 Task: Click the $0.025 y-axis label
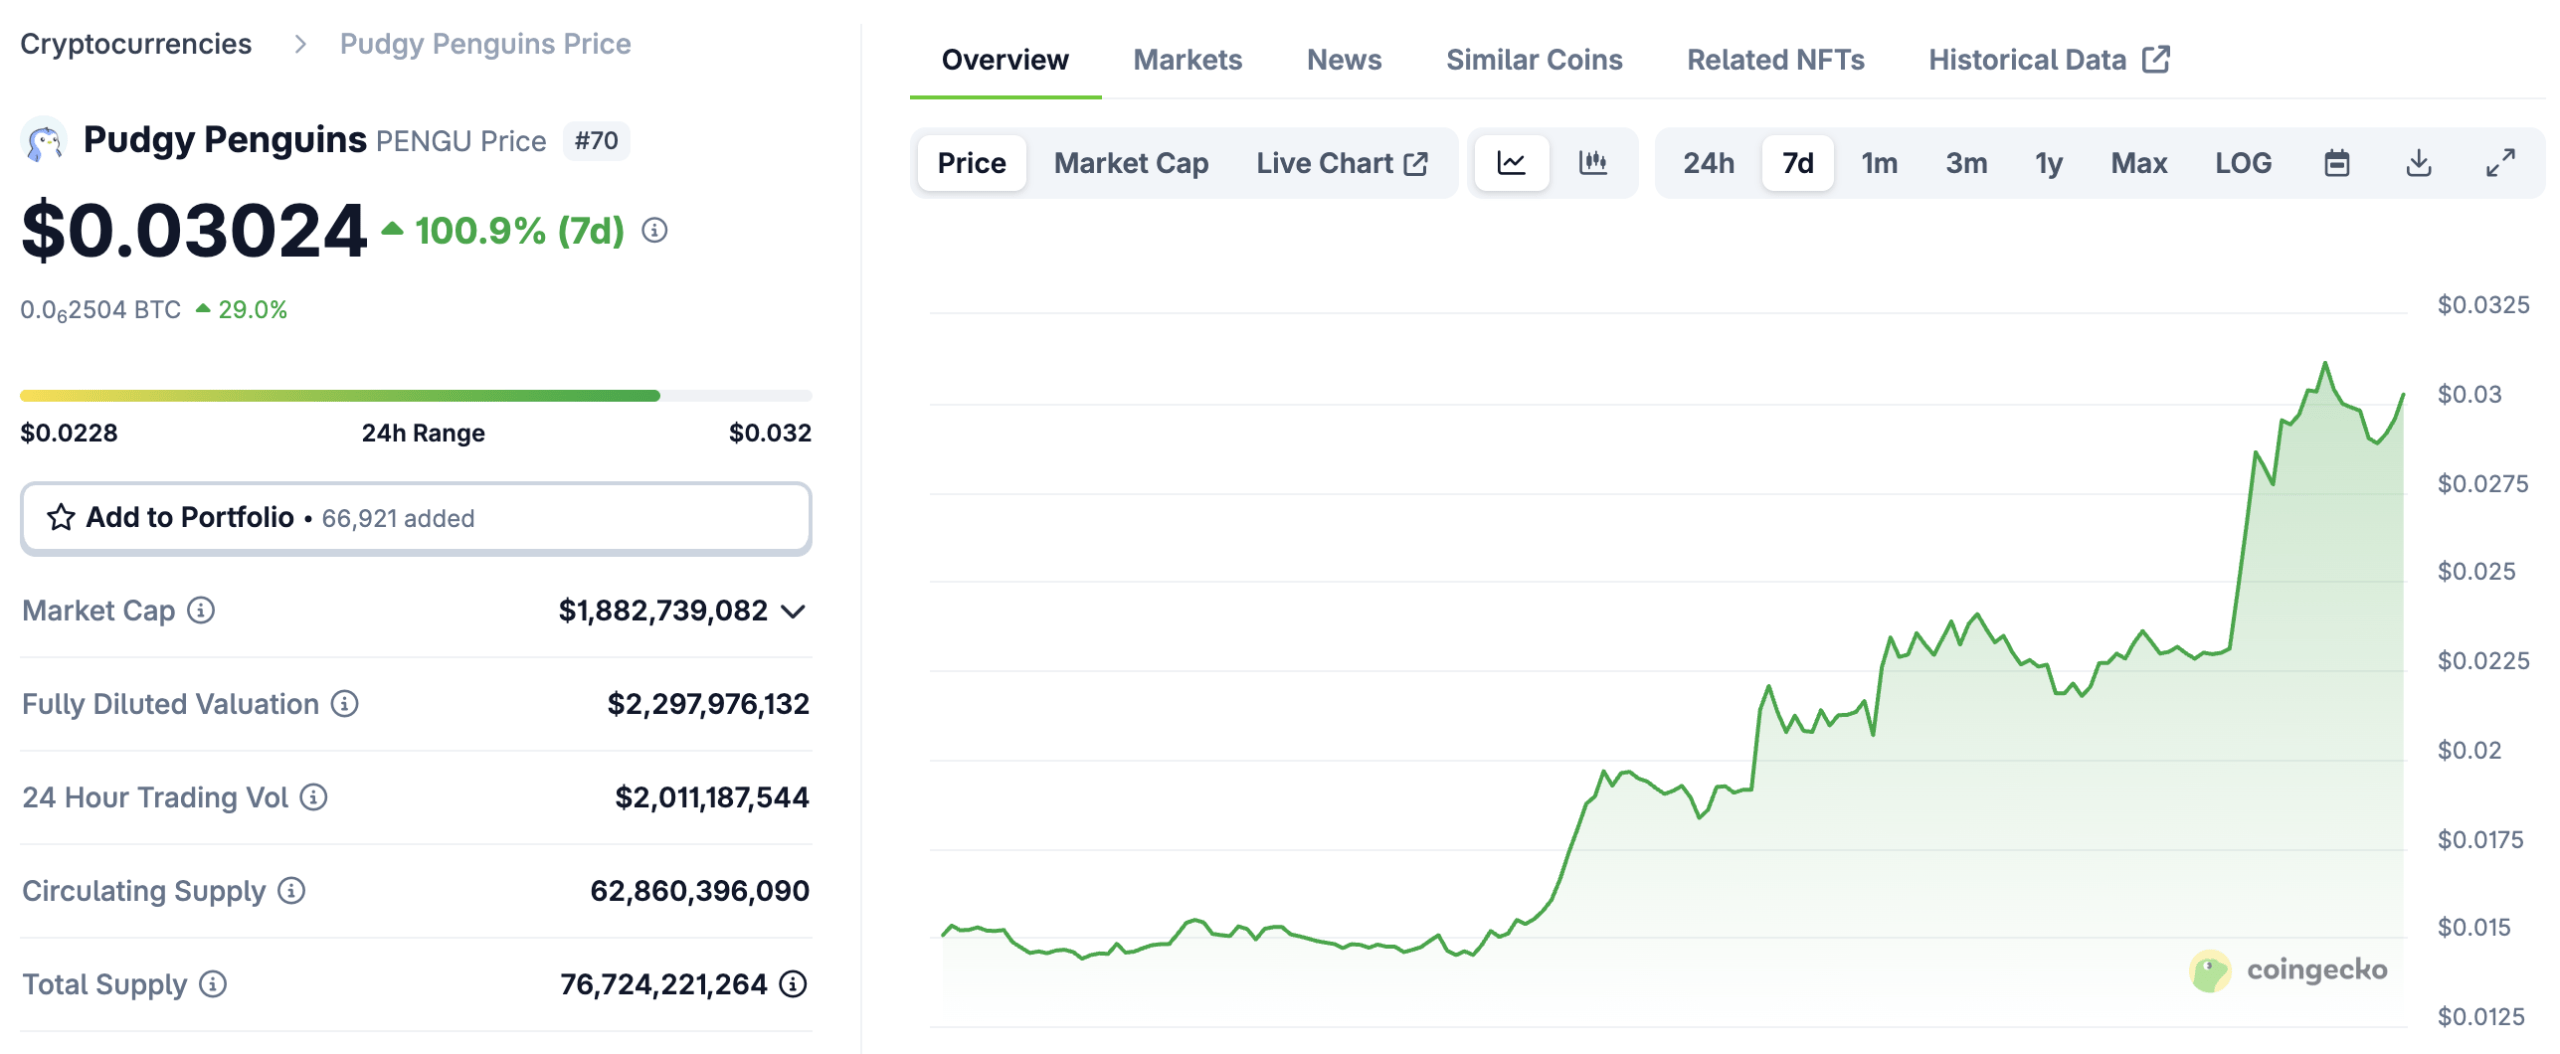click(2476, 571)
